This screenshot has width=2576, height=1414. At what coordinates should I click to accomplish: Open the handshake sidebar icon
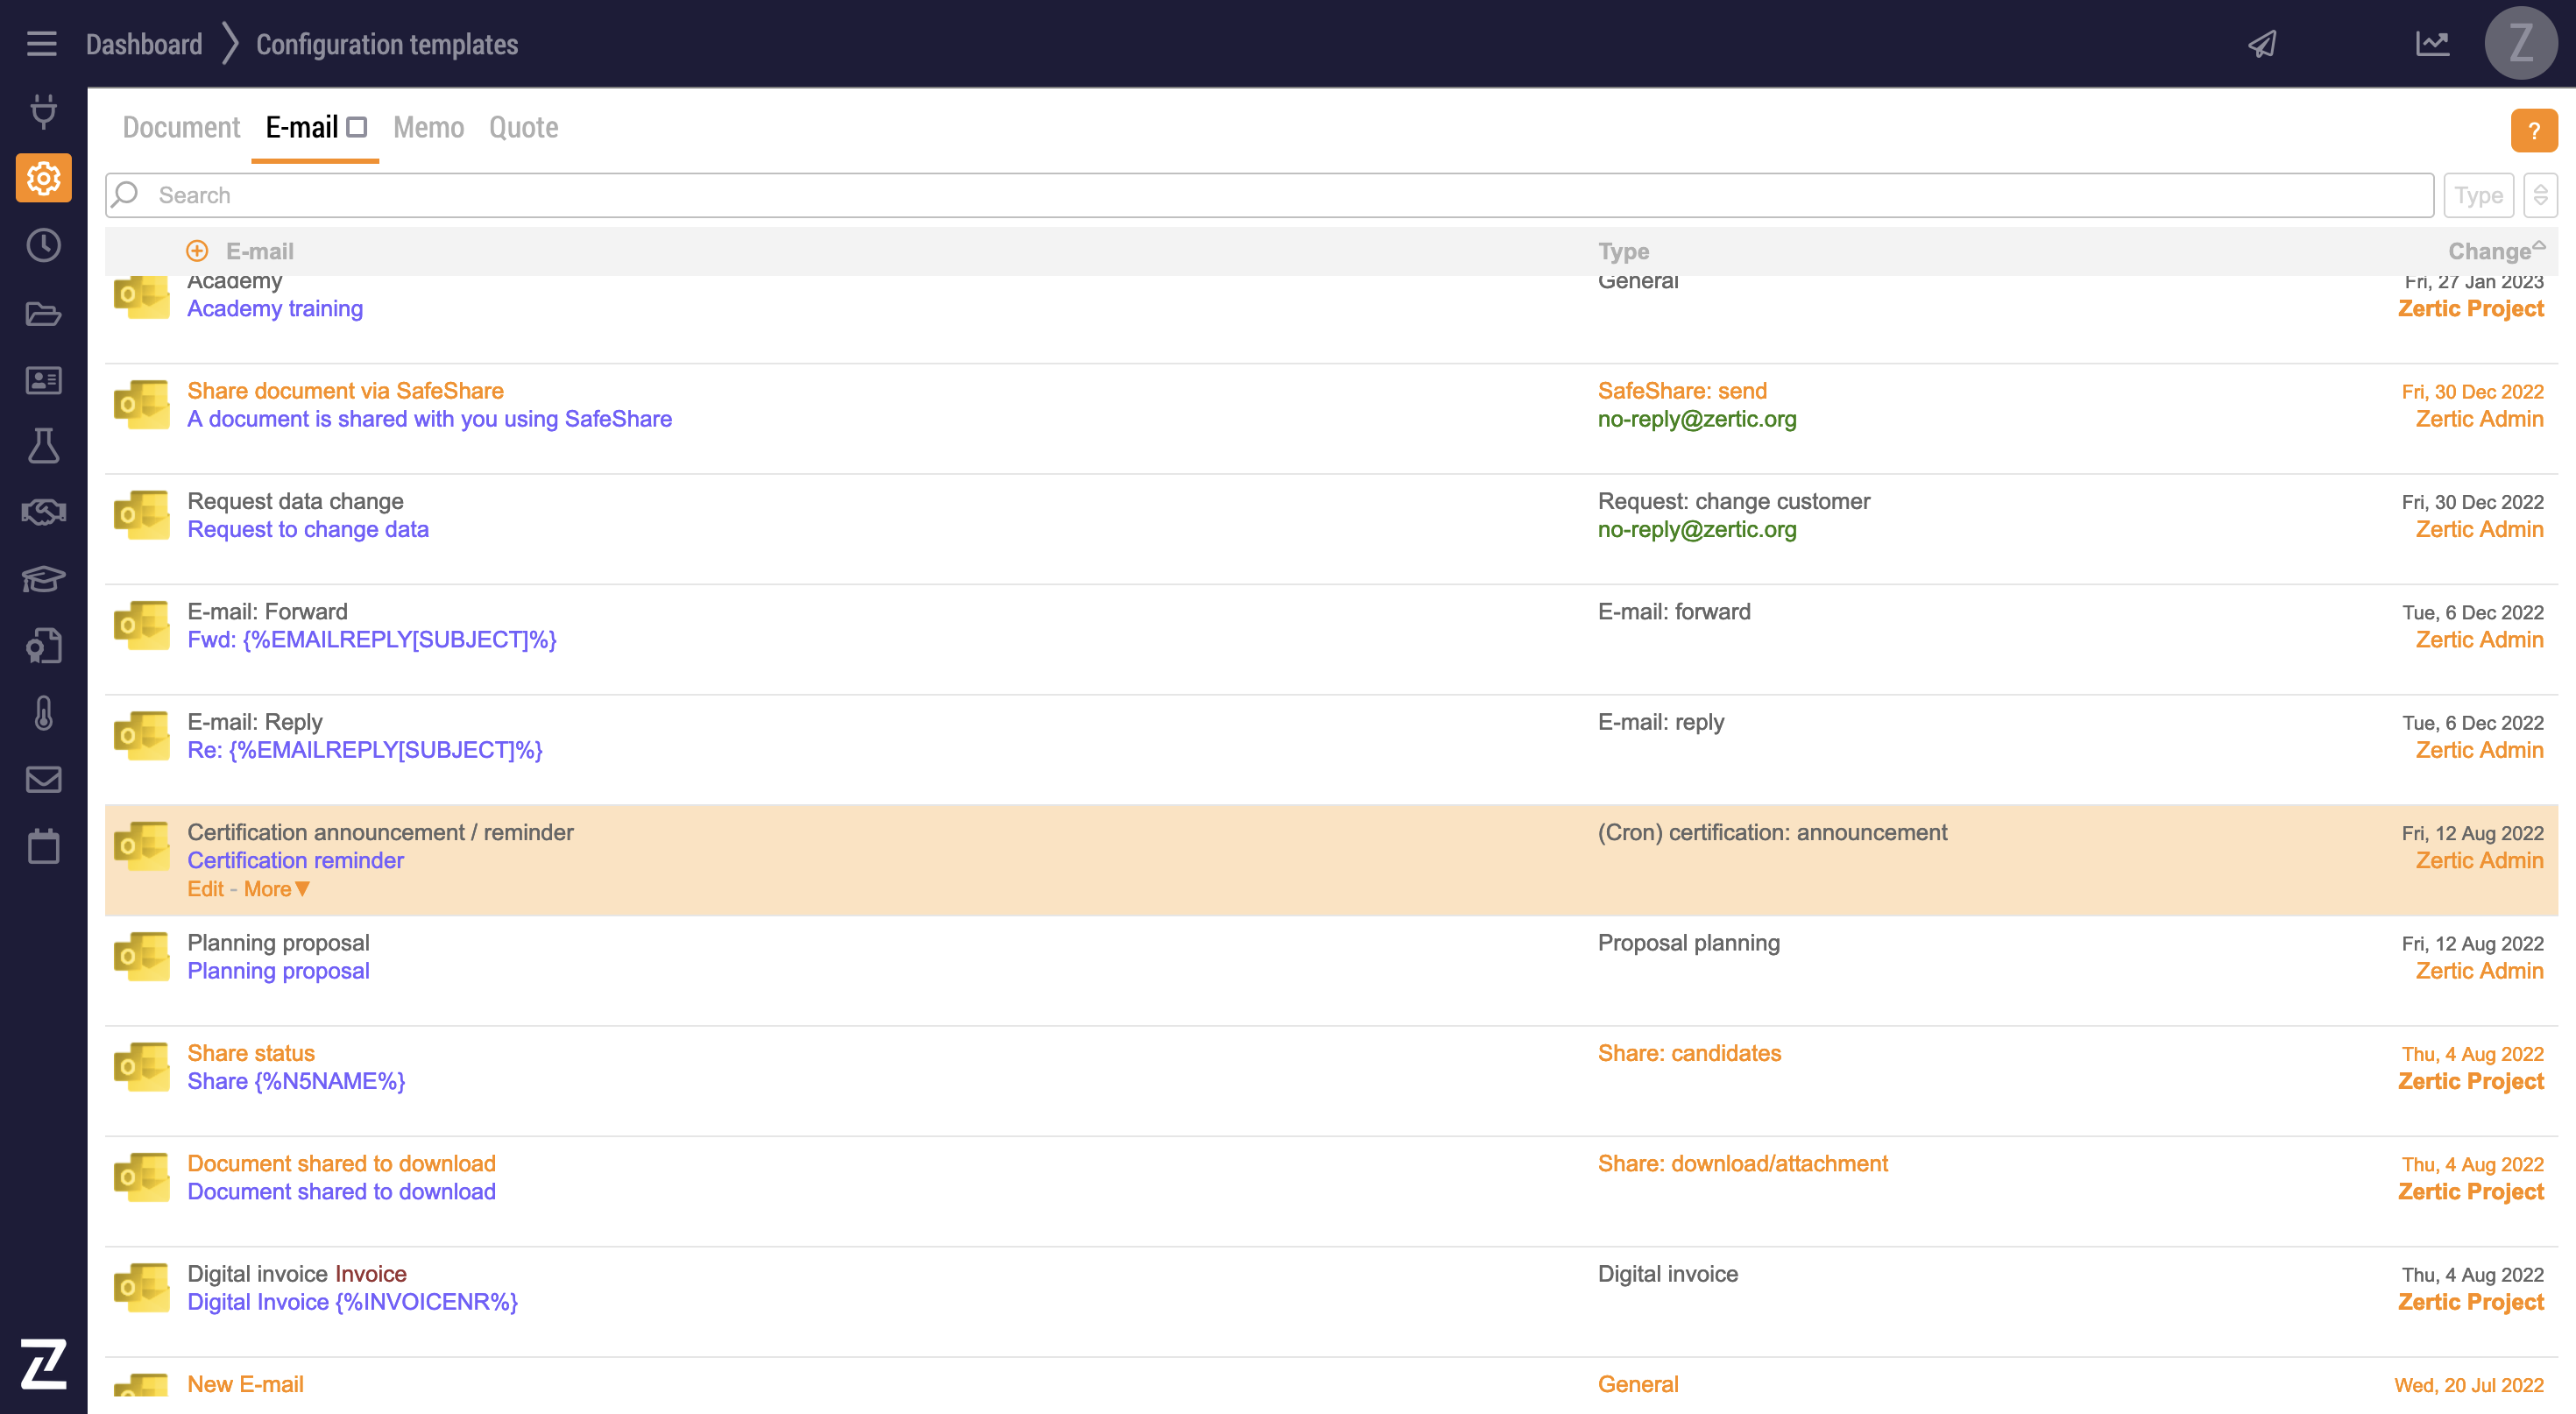click(43, 512)
